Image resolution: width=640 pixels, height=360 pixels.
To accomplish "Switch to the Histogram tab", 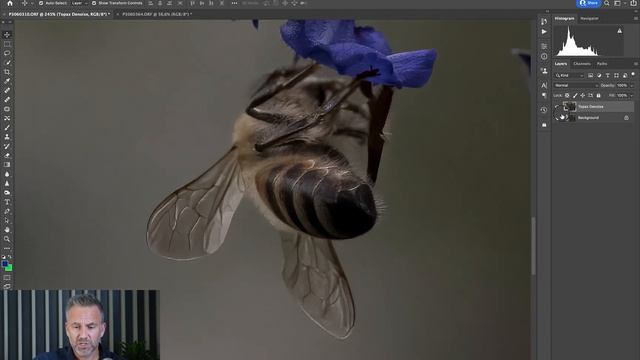I will [564, 18].
